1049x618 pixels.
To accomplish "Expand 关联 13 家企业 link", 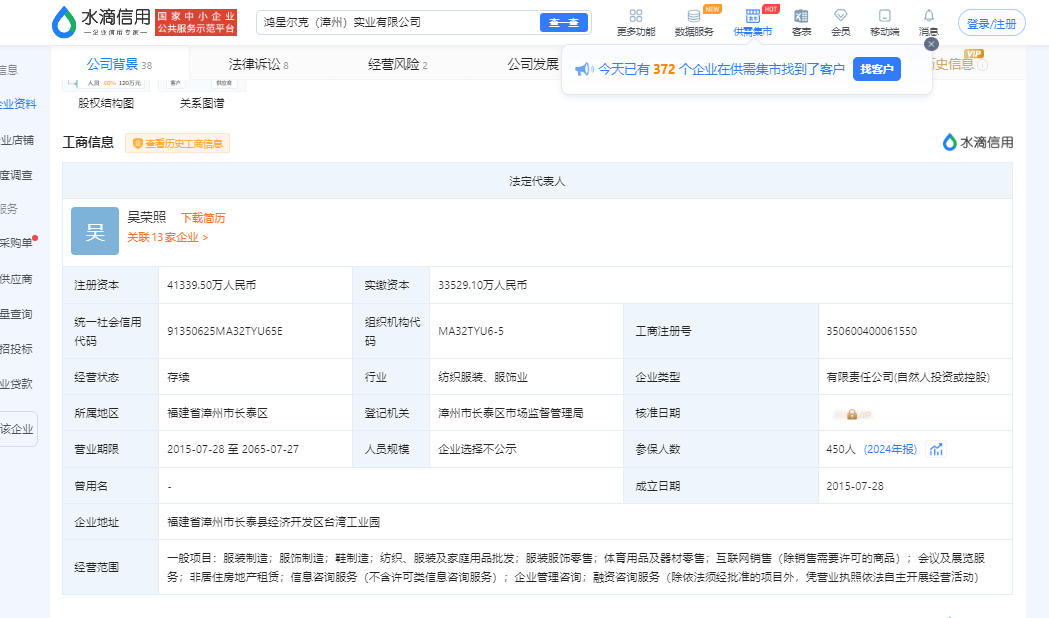I will pyautogui.click(x=167, y=238).
